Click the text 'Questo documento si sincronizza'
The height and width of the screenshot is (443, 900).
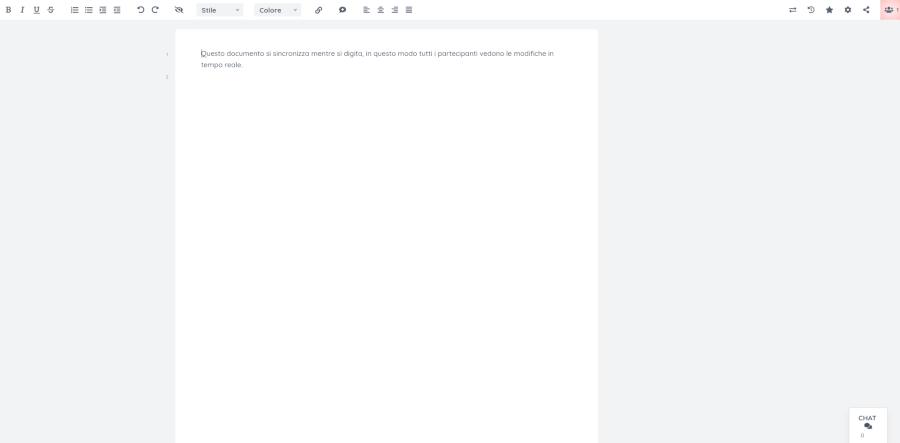255,53
